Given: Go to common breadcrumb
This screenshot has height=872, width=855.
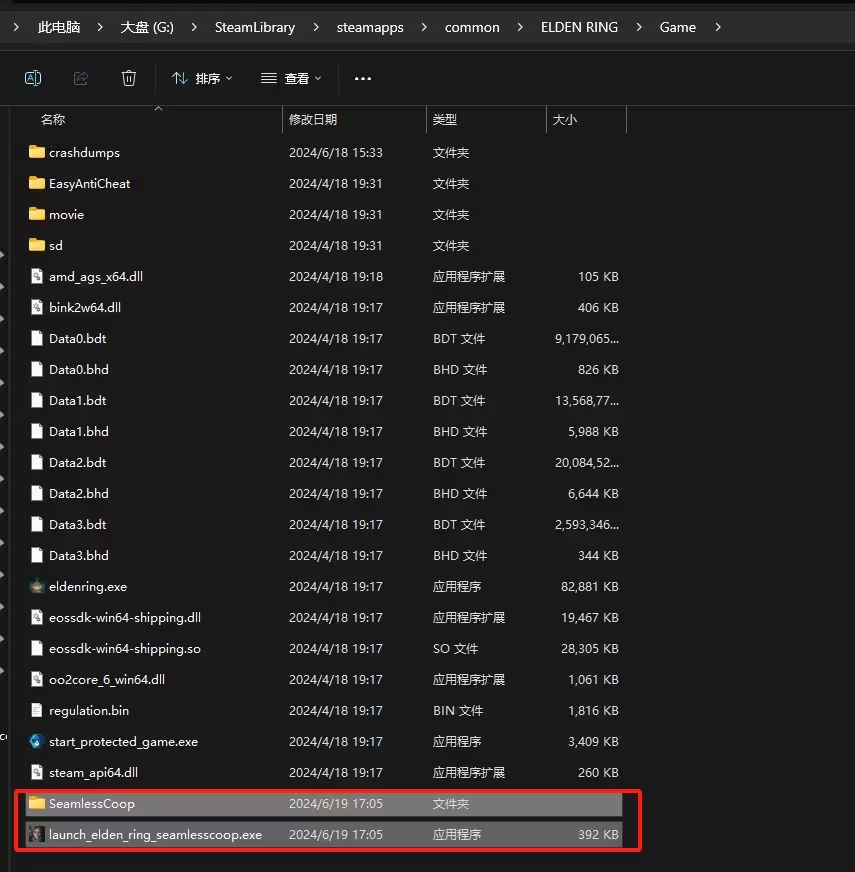Looking at the screenshot, I should point(472,27).
